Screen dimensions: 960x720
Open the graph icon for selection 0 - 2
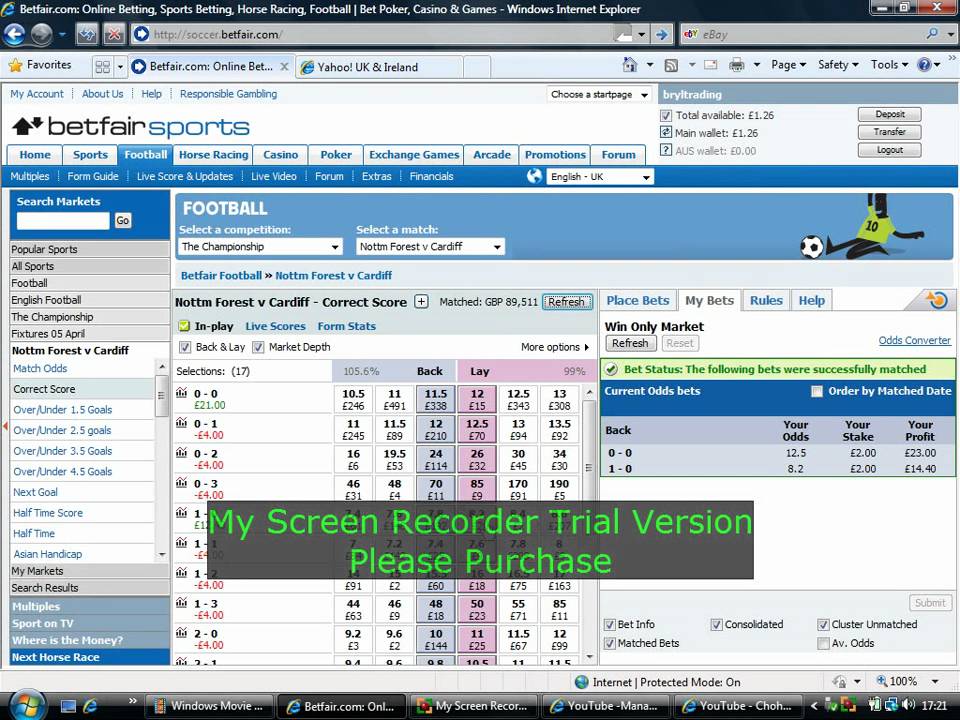click(181, 452)
